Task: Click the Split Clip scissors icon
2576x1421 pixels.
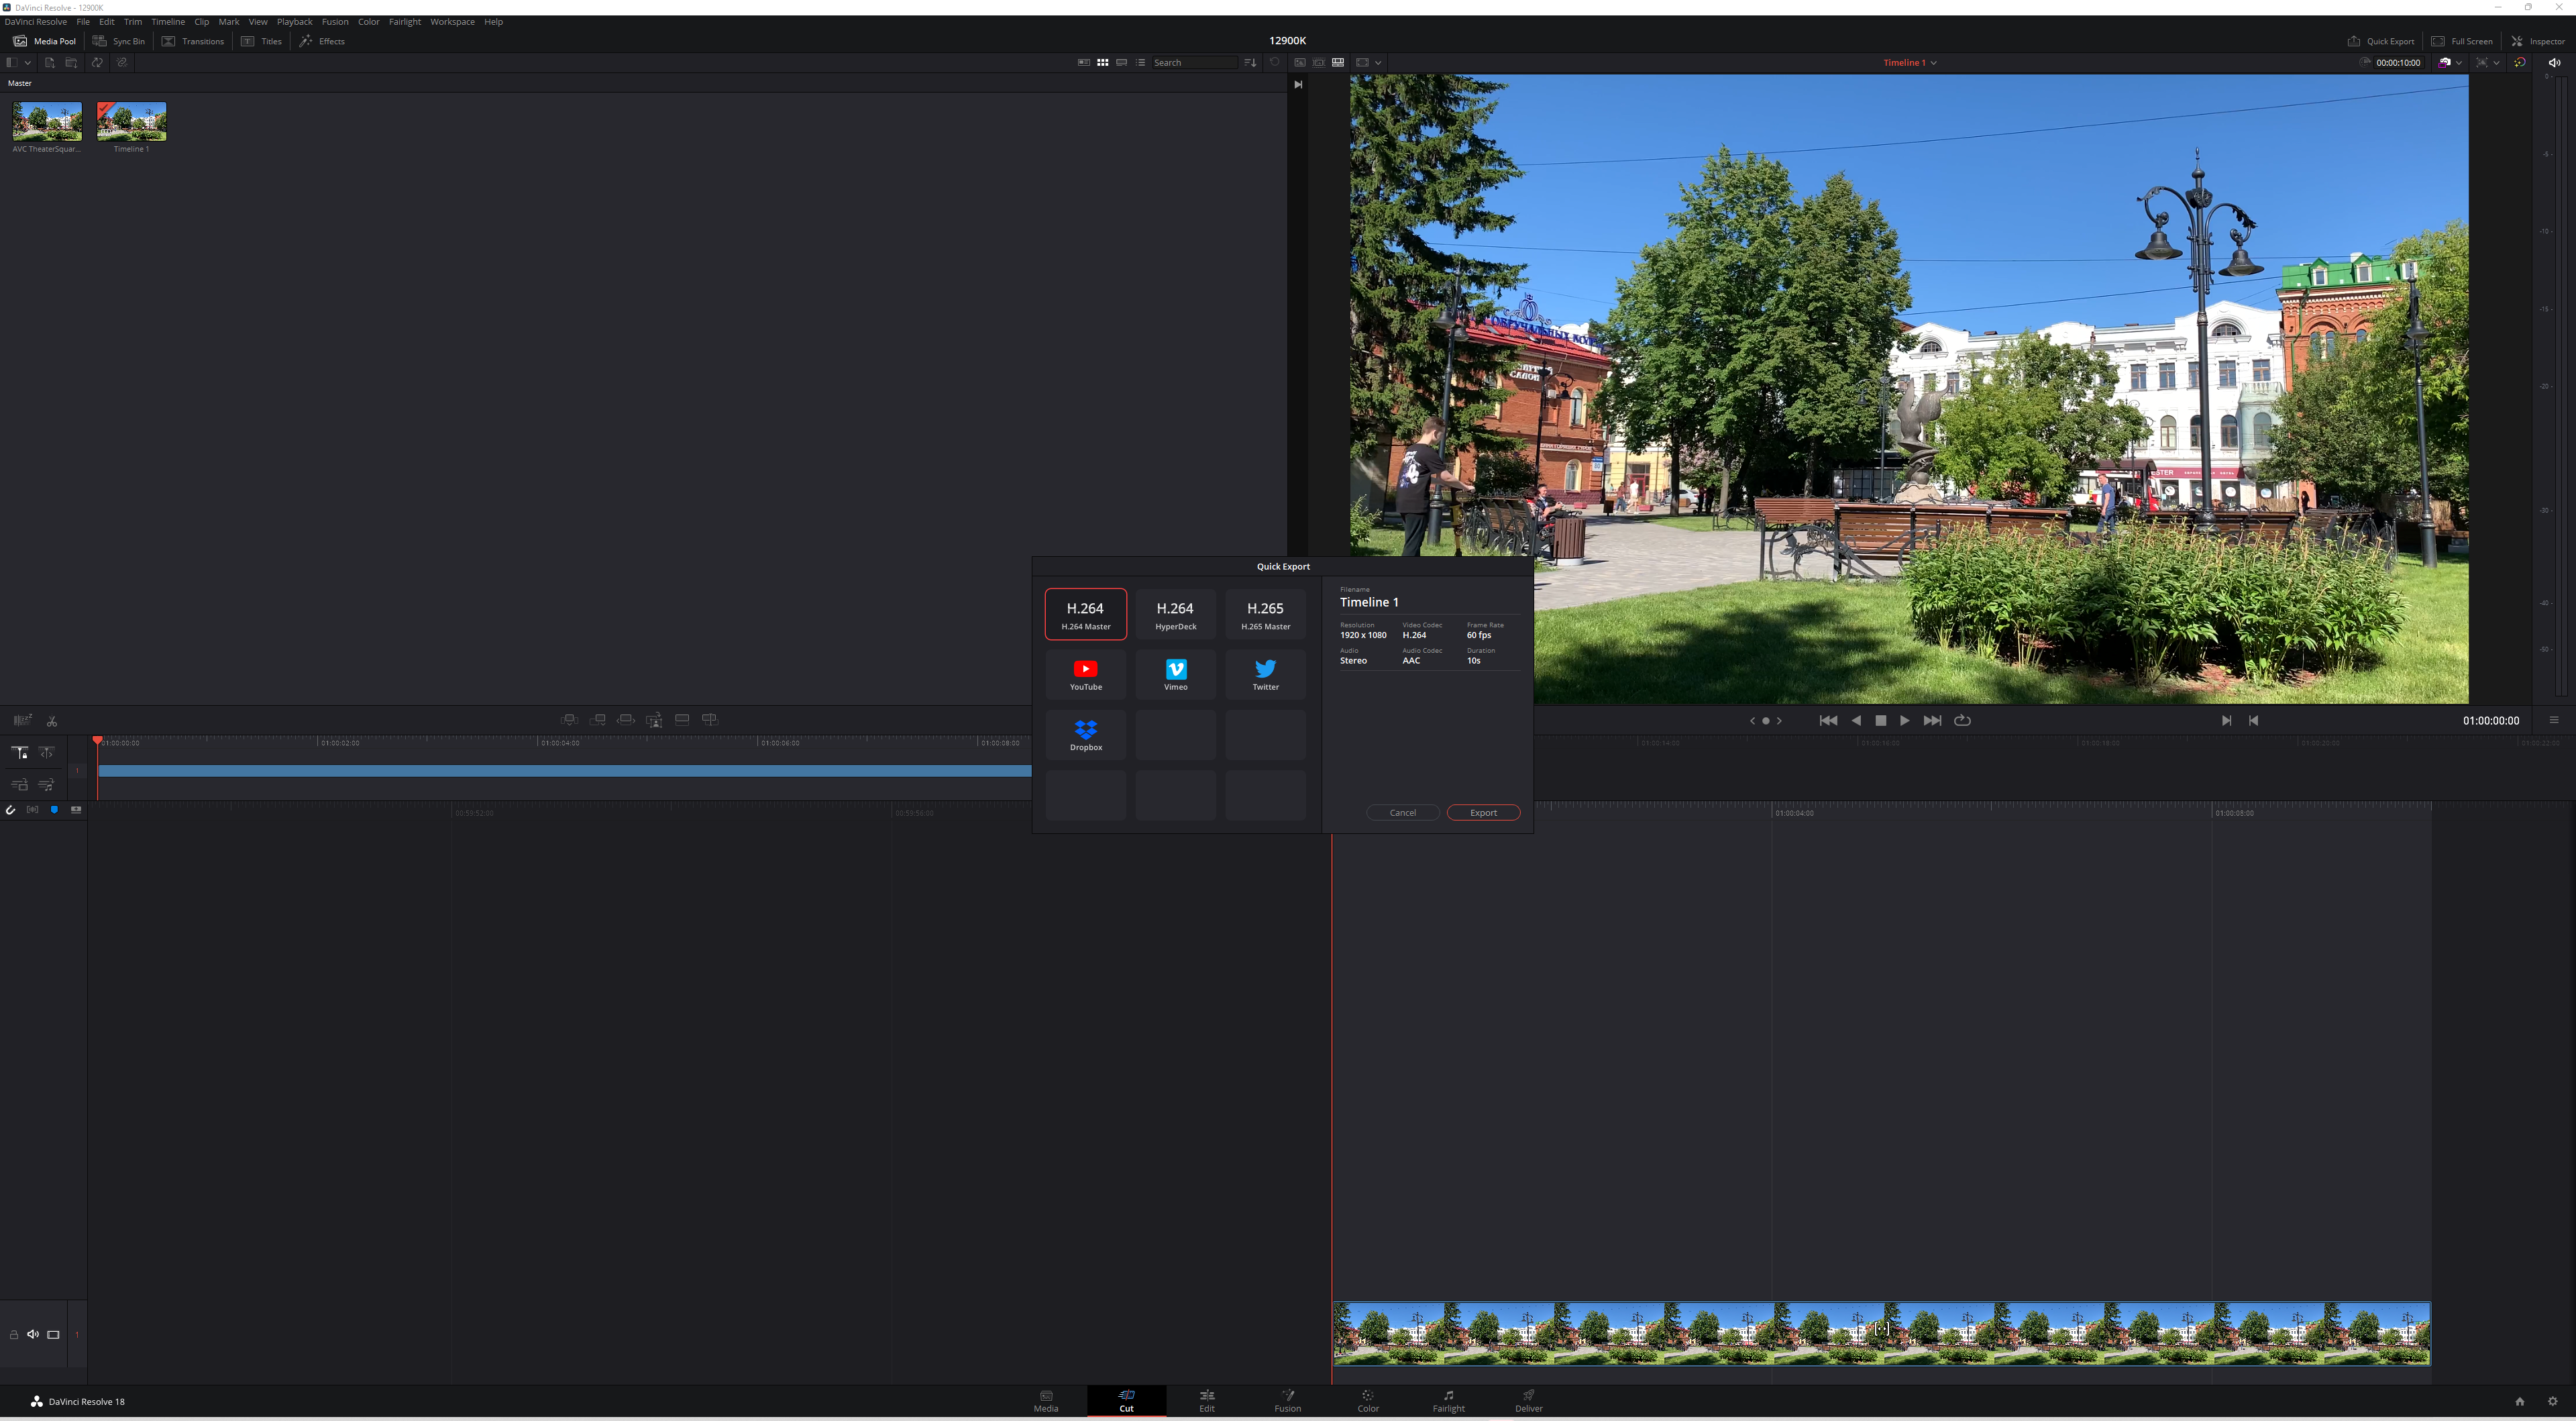Action: (52, 721)
